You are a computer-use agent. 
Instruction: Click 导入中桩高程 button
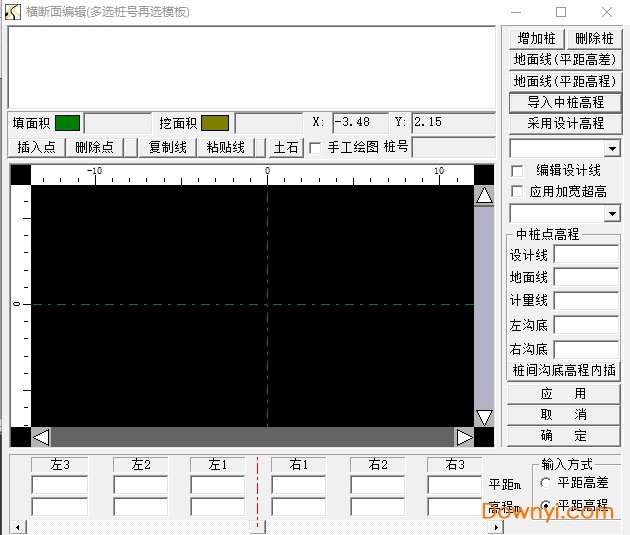click(x=565, y=103)
